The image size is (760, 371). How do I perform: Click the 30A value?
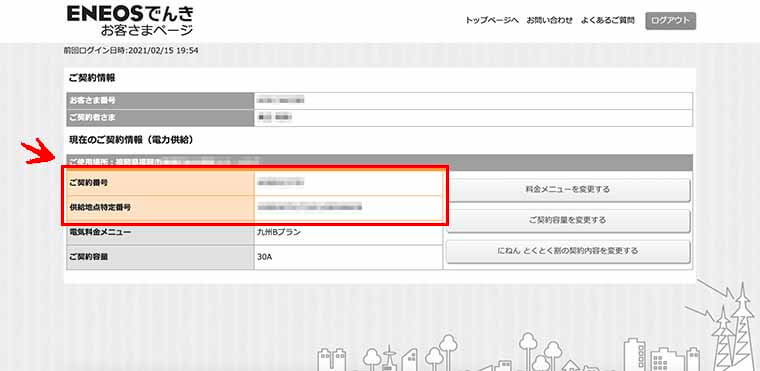pyautogui.click(x=265, y=257)
